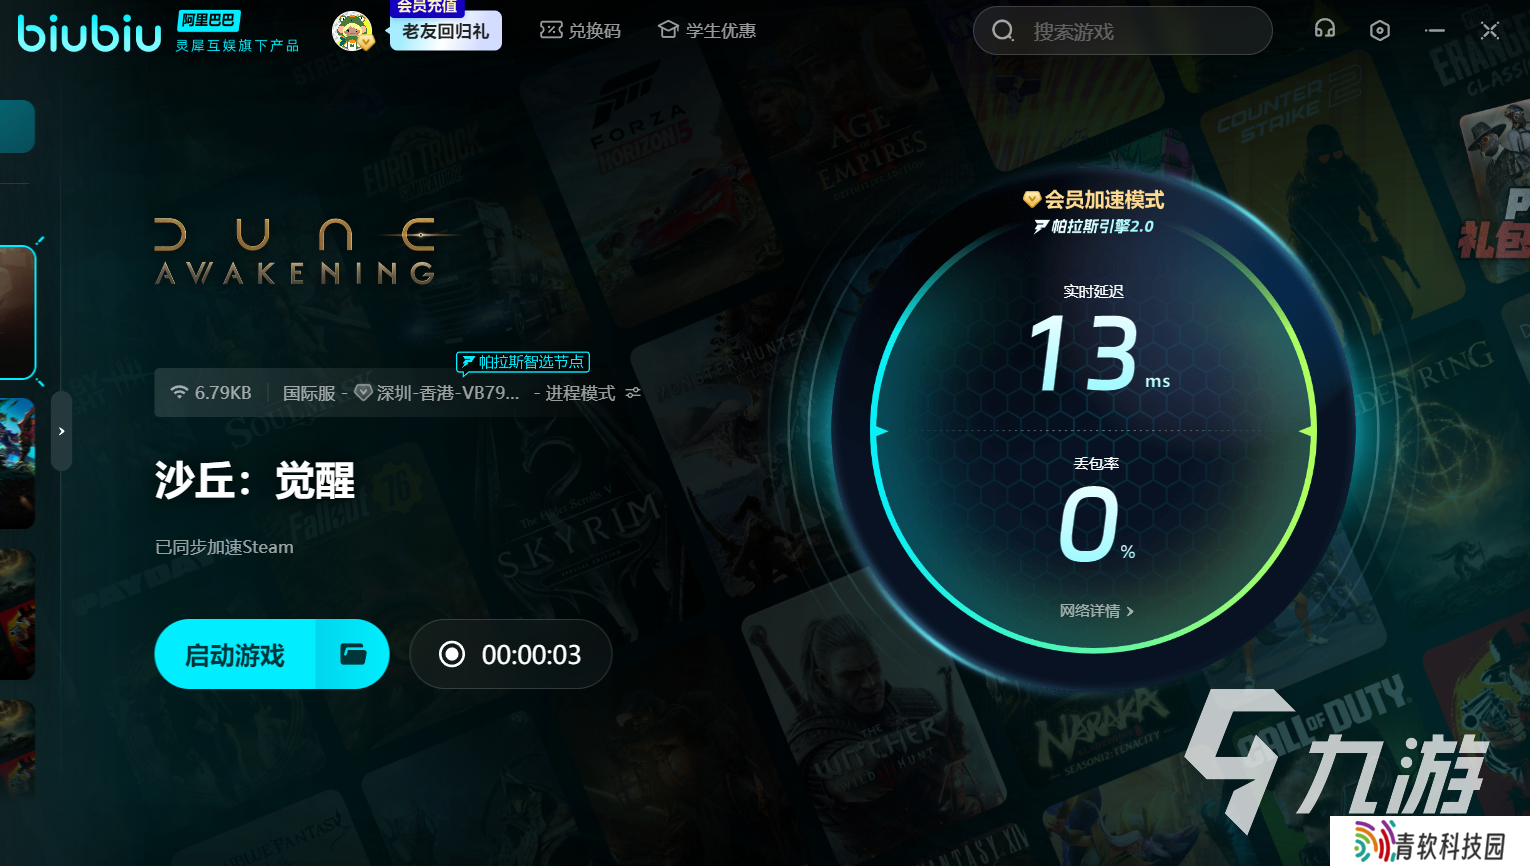
Task: Open the user avatar profile
Action: click(352, 32)
